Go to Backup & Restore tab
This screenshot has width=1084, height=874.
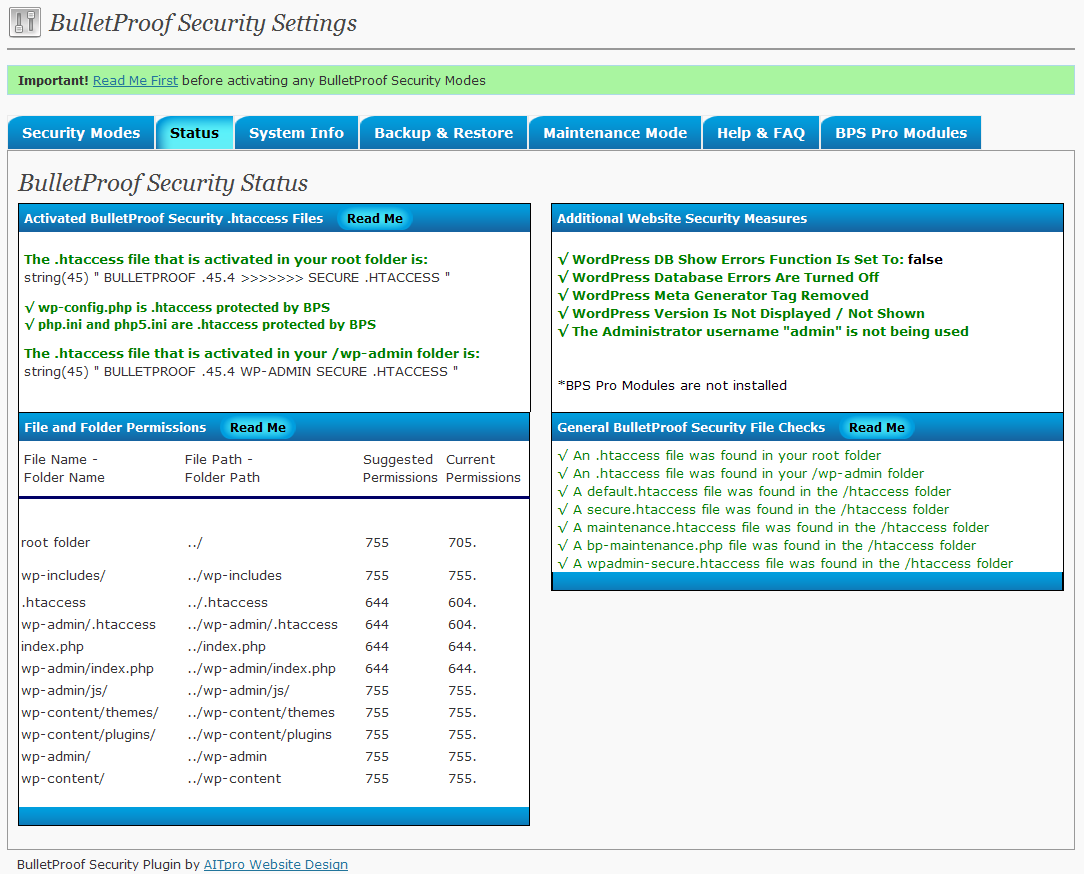[x=444, y=133]
